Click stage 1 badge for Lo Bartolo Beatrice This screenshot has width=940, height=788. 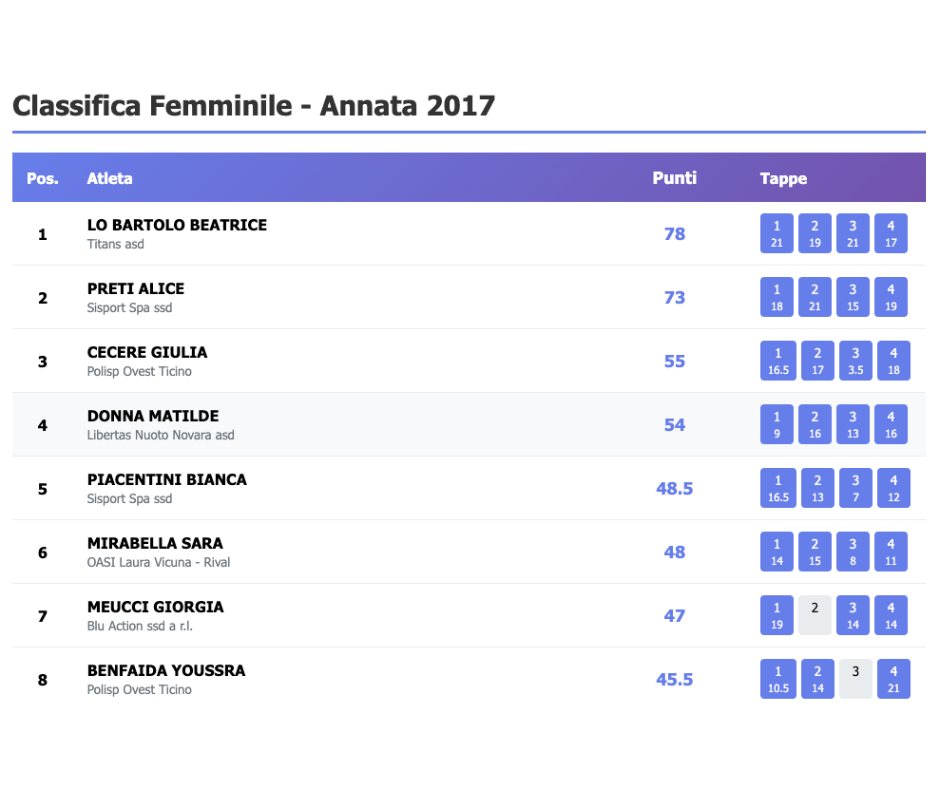(777, 233)
